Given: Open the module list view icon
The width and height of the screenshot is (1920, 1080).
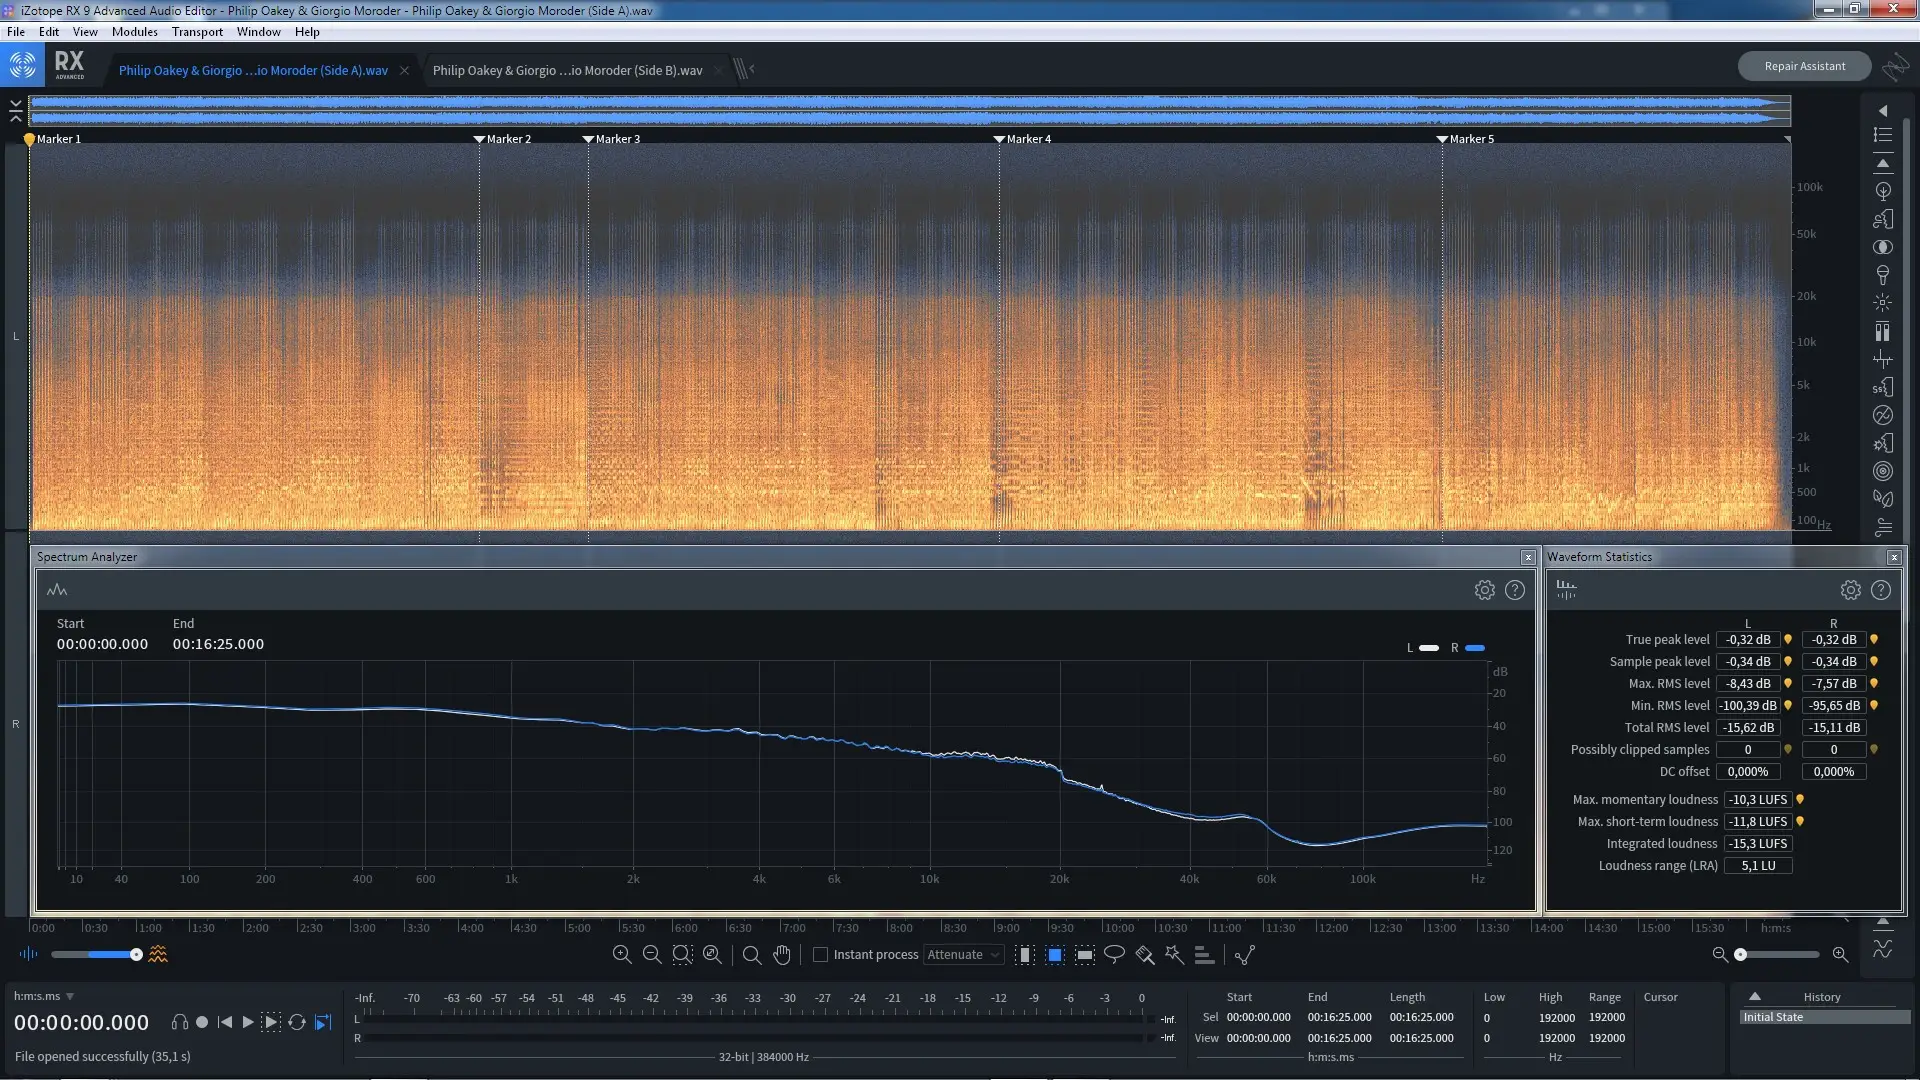Looking at the screenshot, I should [1883, 135].
